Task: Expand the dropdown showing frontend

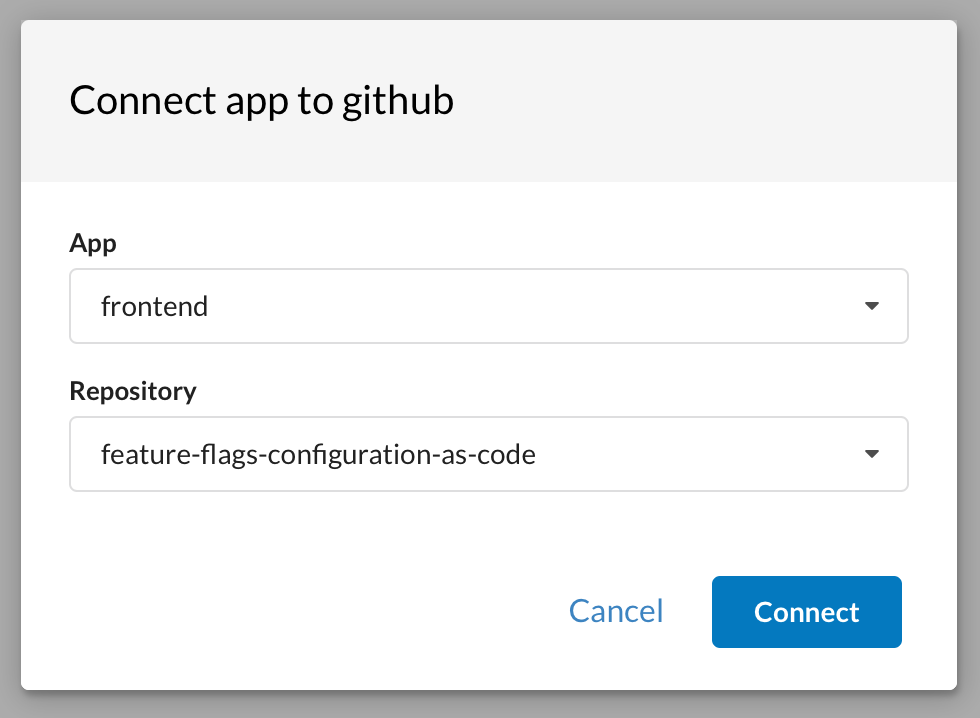Action: 488,306
